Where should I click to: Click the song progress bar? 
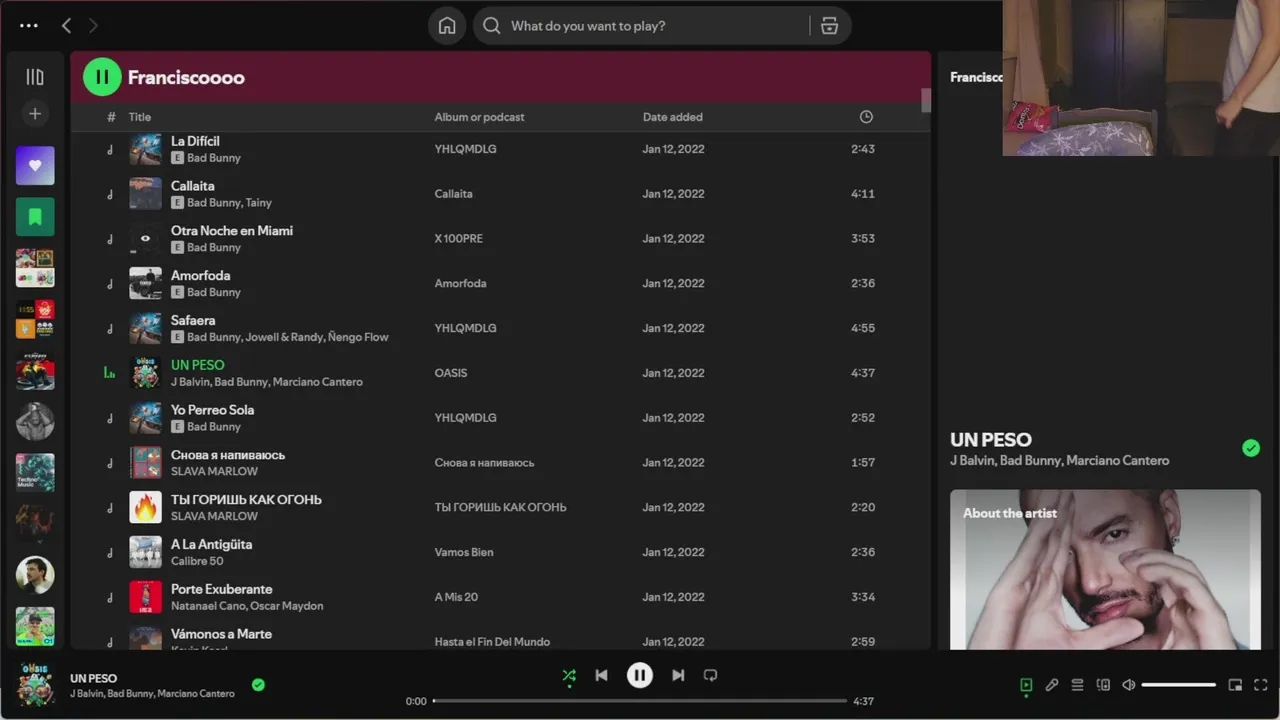640,701
